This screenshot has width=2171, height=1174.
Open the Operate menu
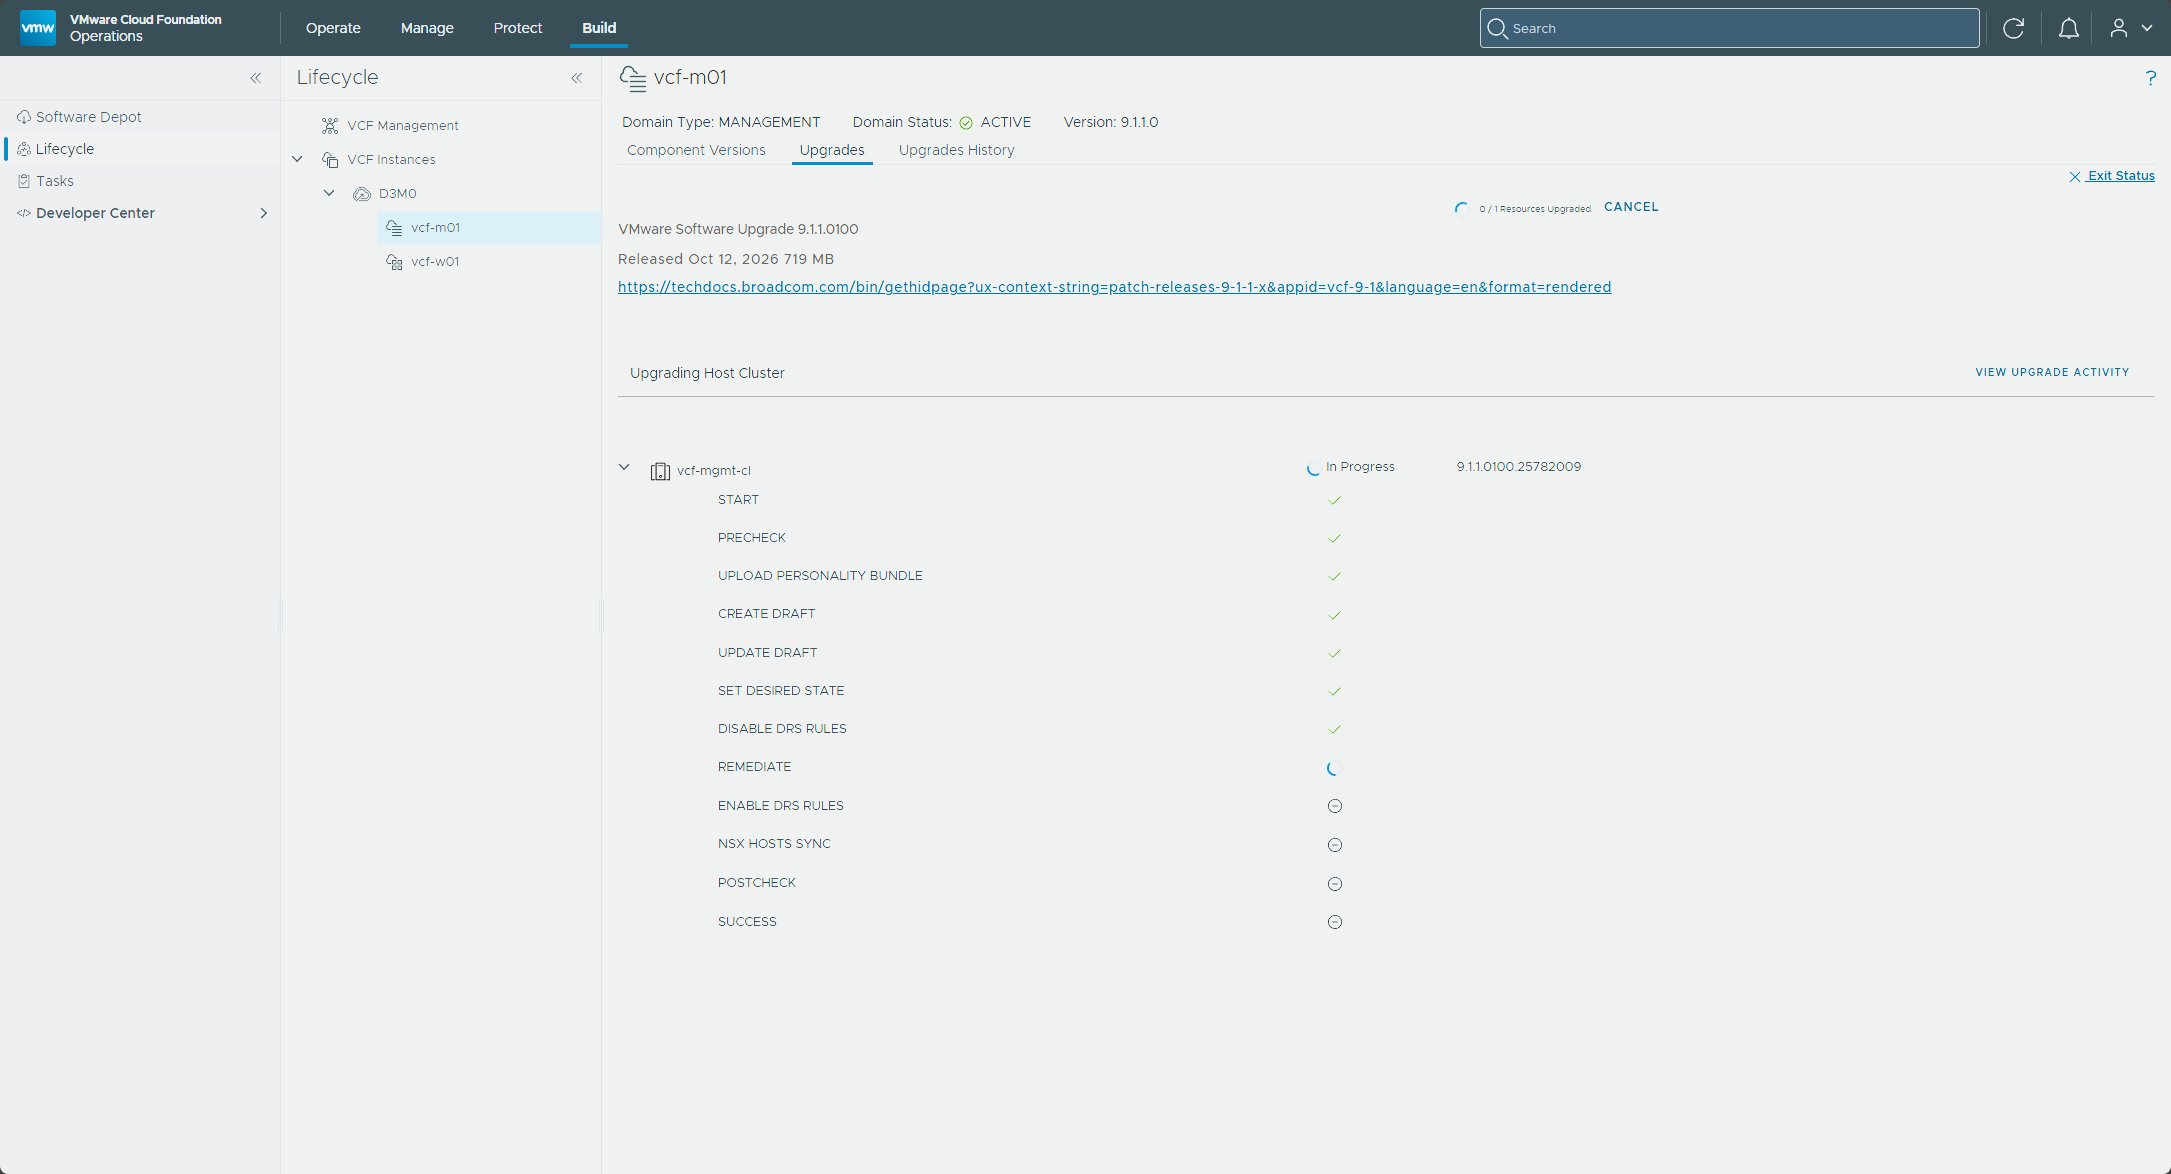[333, 28]
